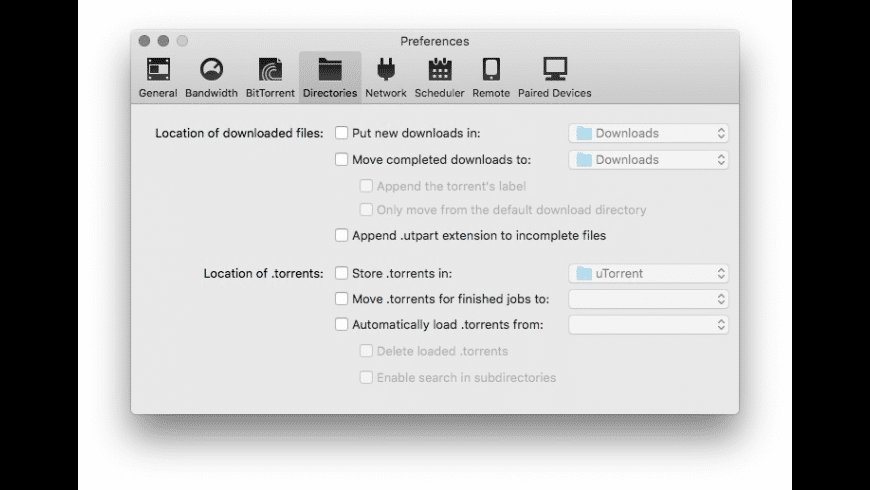Enable Put new downloads in checkbox

(341, 133)
